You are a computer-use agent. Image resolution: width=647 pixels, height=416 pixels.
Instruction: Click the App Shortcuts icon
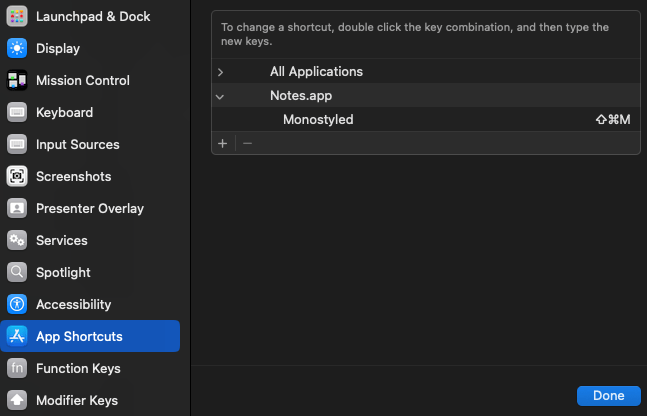pyautogui.click(x=17, y=336)
